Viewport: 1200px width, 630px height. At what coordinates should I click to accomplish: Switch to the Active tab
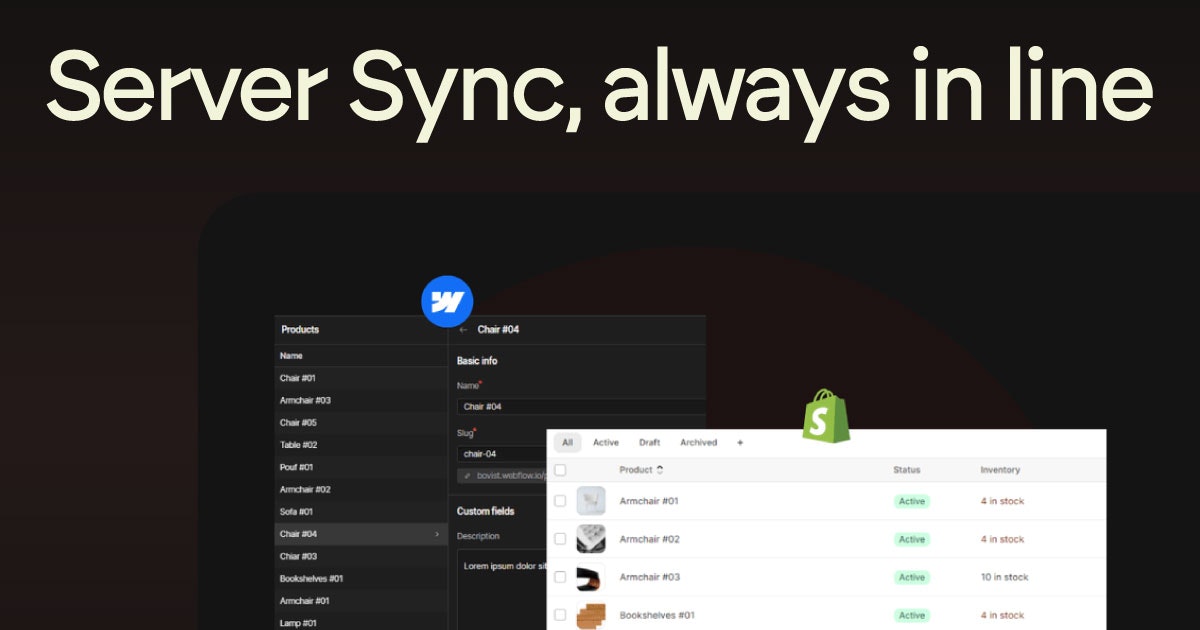[x=606, y=442]
